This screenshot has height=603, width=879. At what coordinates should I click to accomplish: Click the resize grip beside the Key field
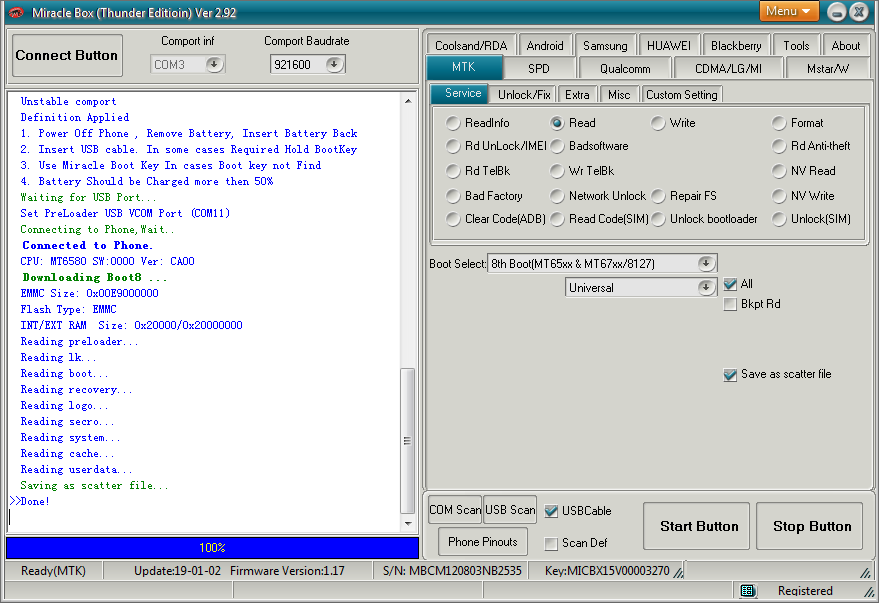pyautogui.click(x=678, y=572)
